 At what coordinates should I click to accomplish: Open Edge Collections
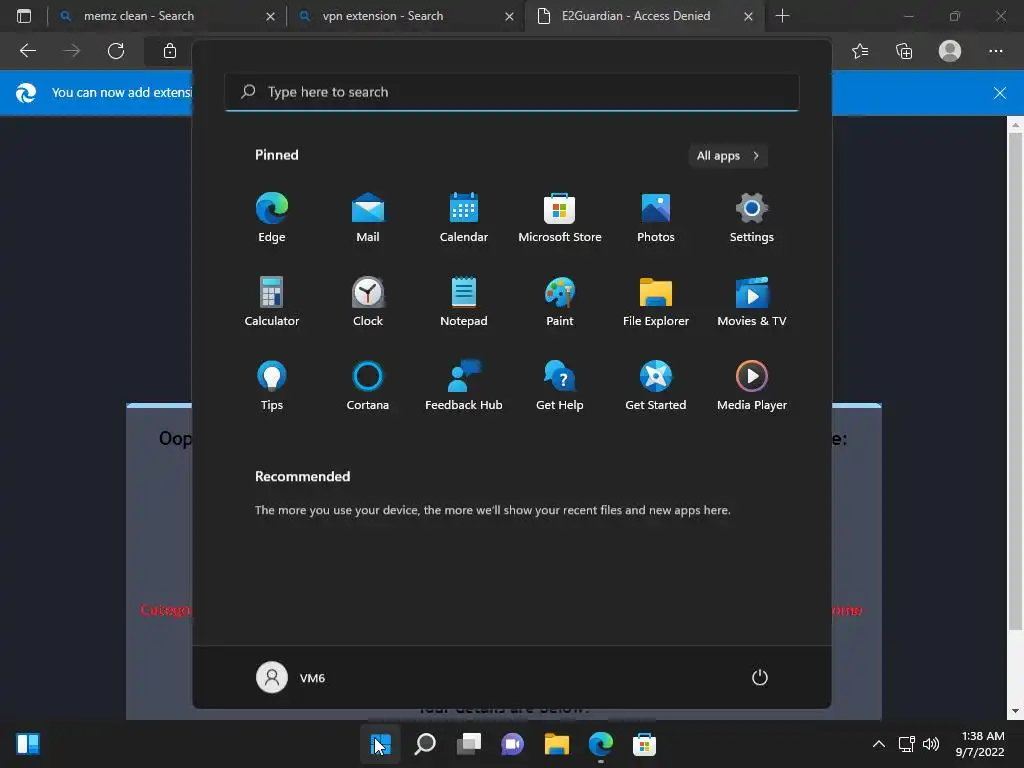tap(904, 51)
